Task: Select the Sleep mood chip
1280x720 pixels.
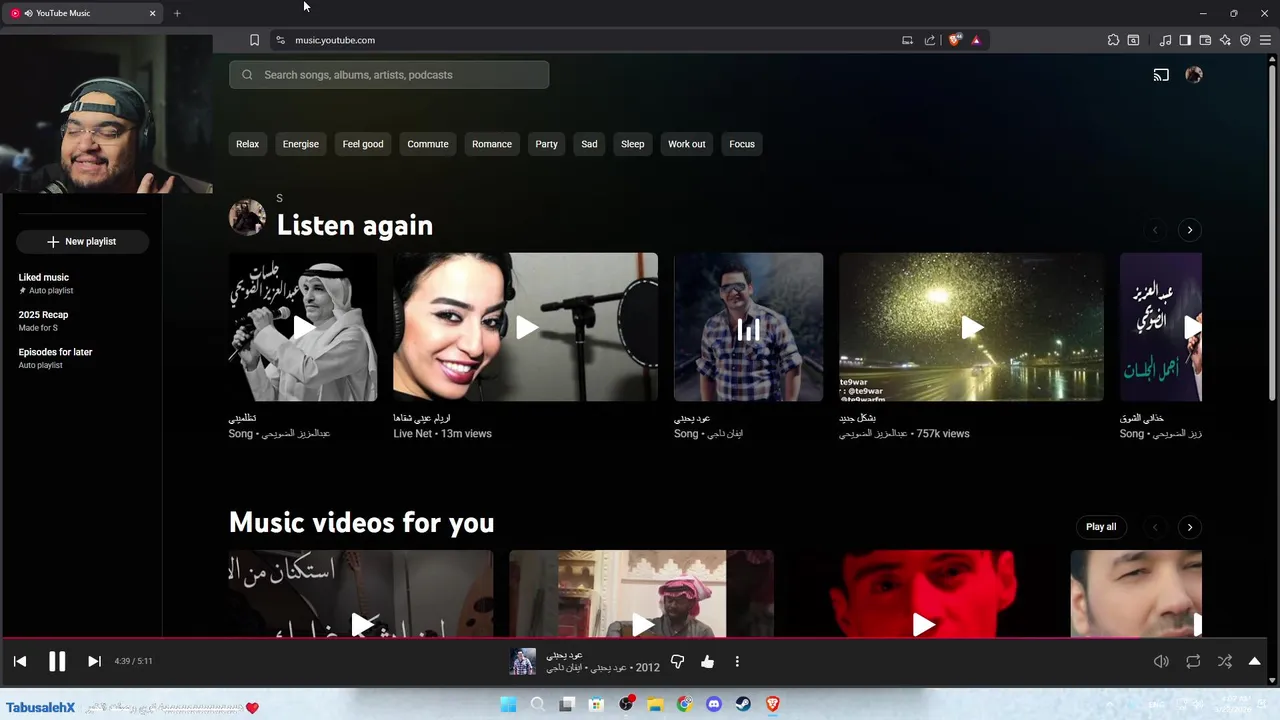Action: click(633, 144)
